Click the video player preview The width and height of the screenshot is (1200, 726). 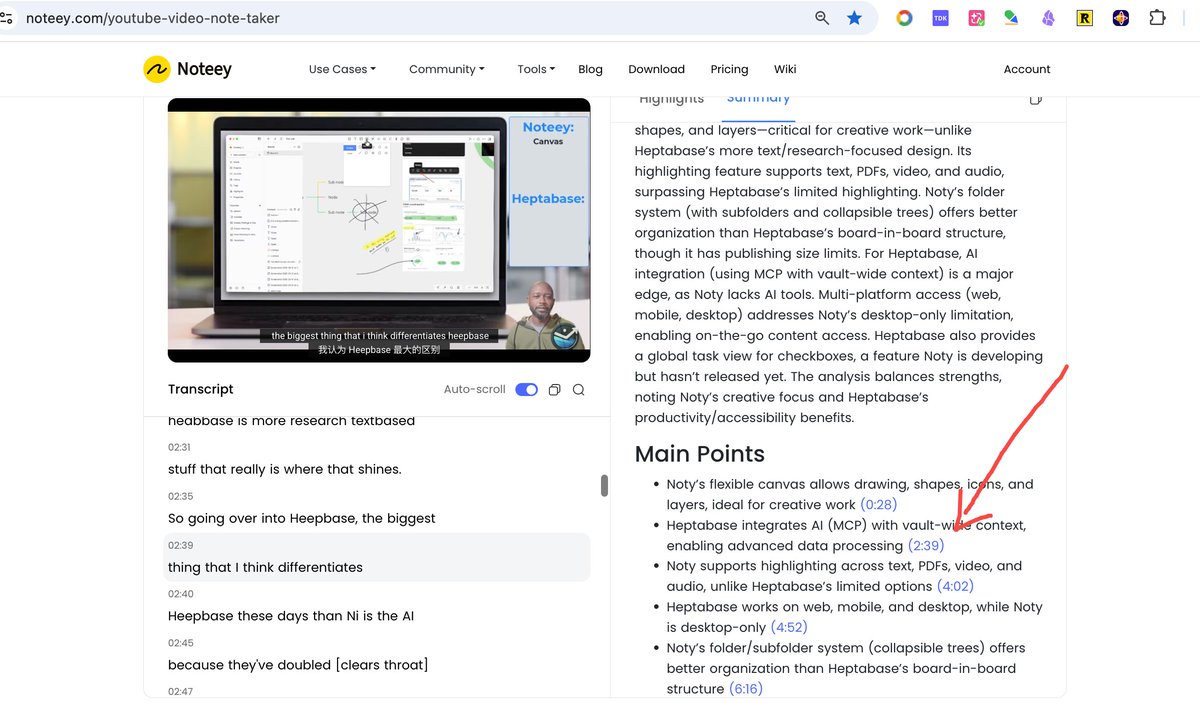379,230
